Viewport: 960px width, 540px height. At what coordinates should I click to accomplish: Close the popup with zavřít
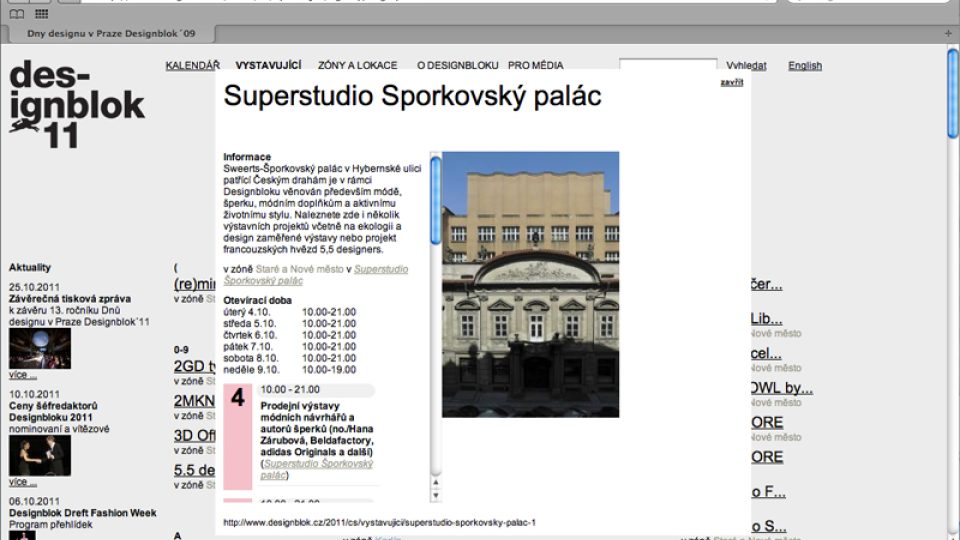point(731,82)
